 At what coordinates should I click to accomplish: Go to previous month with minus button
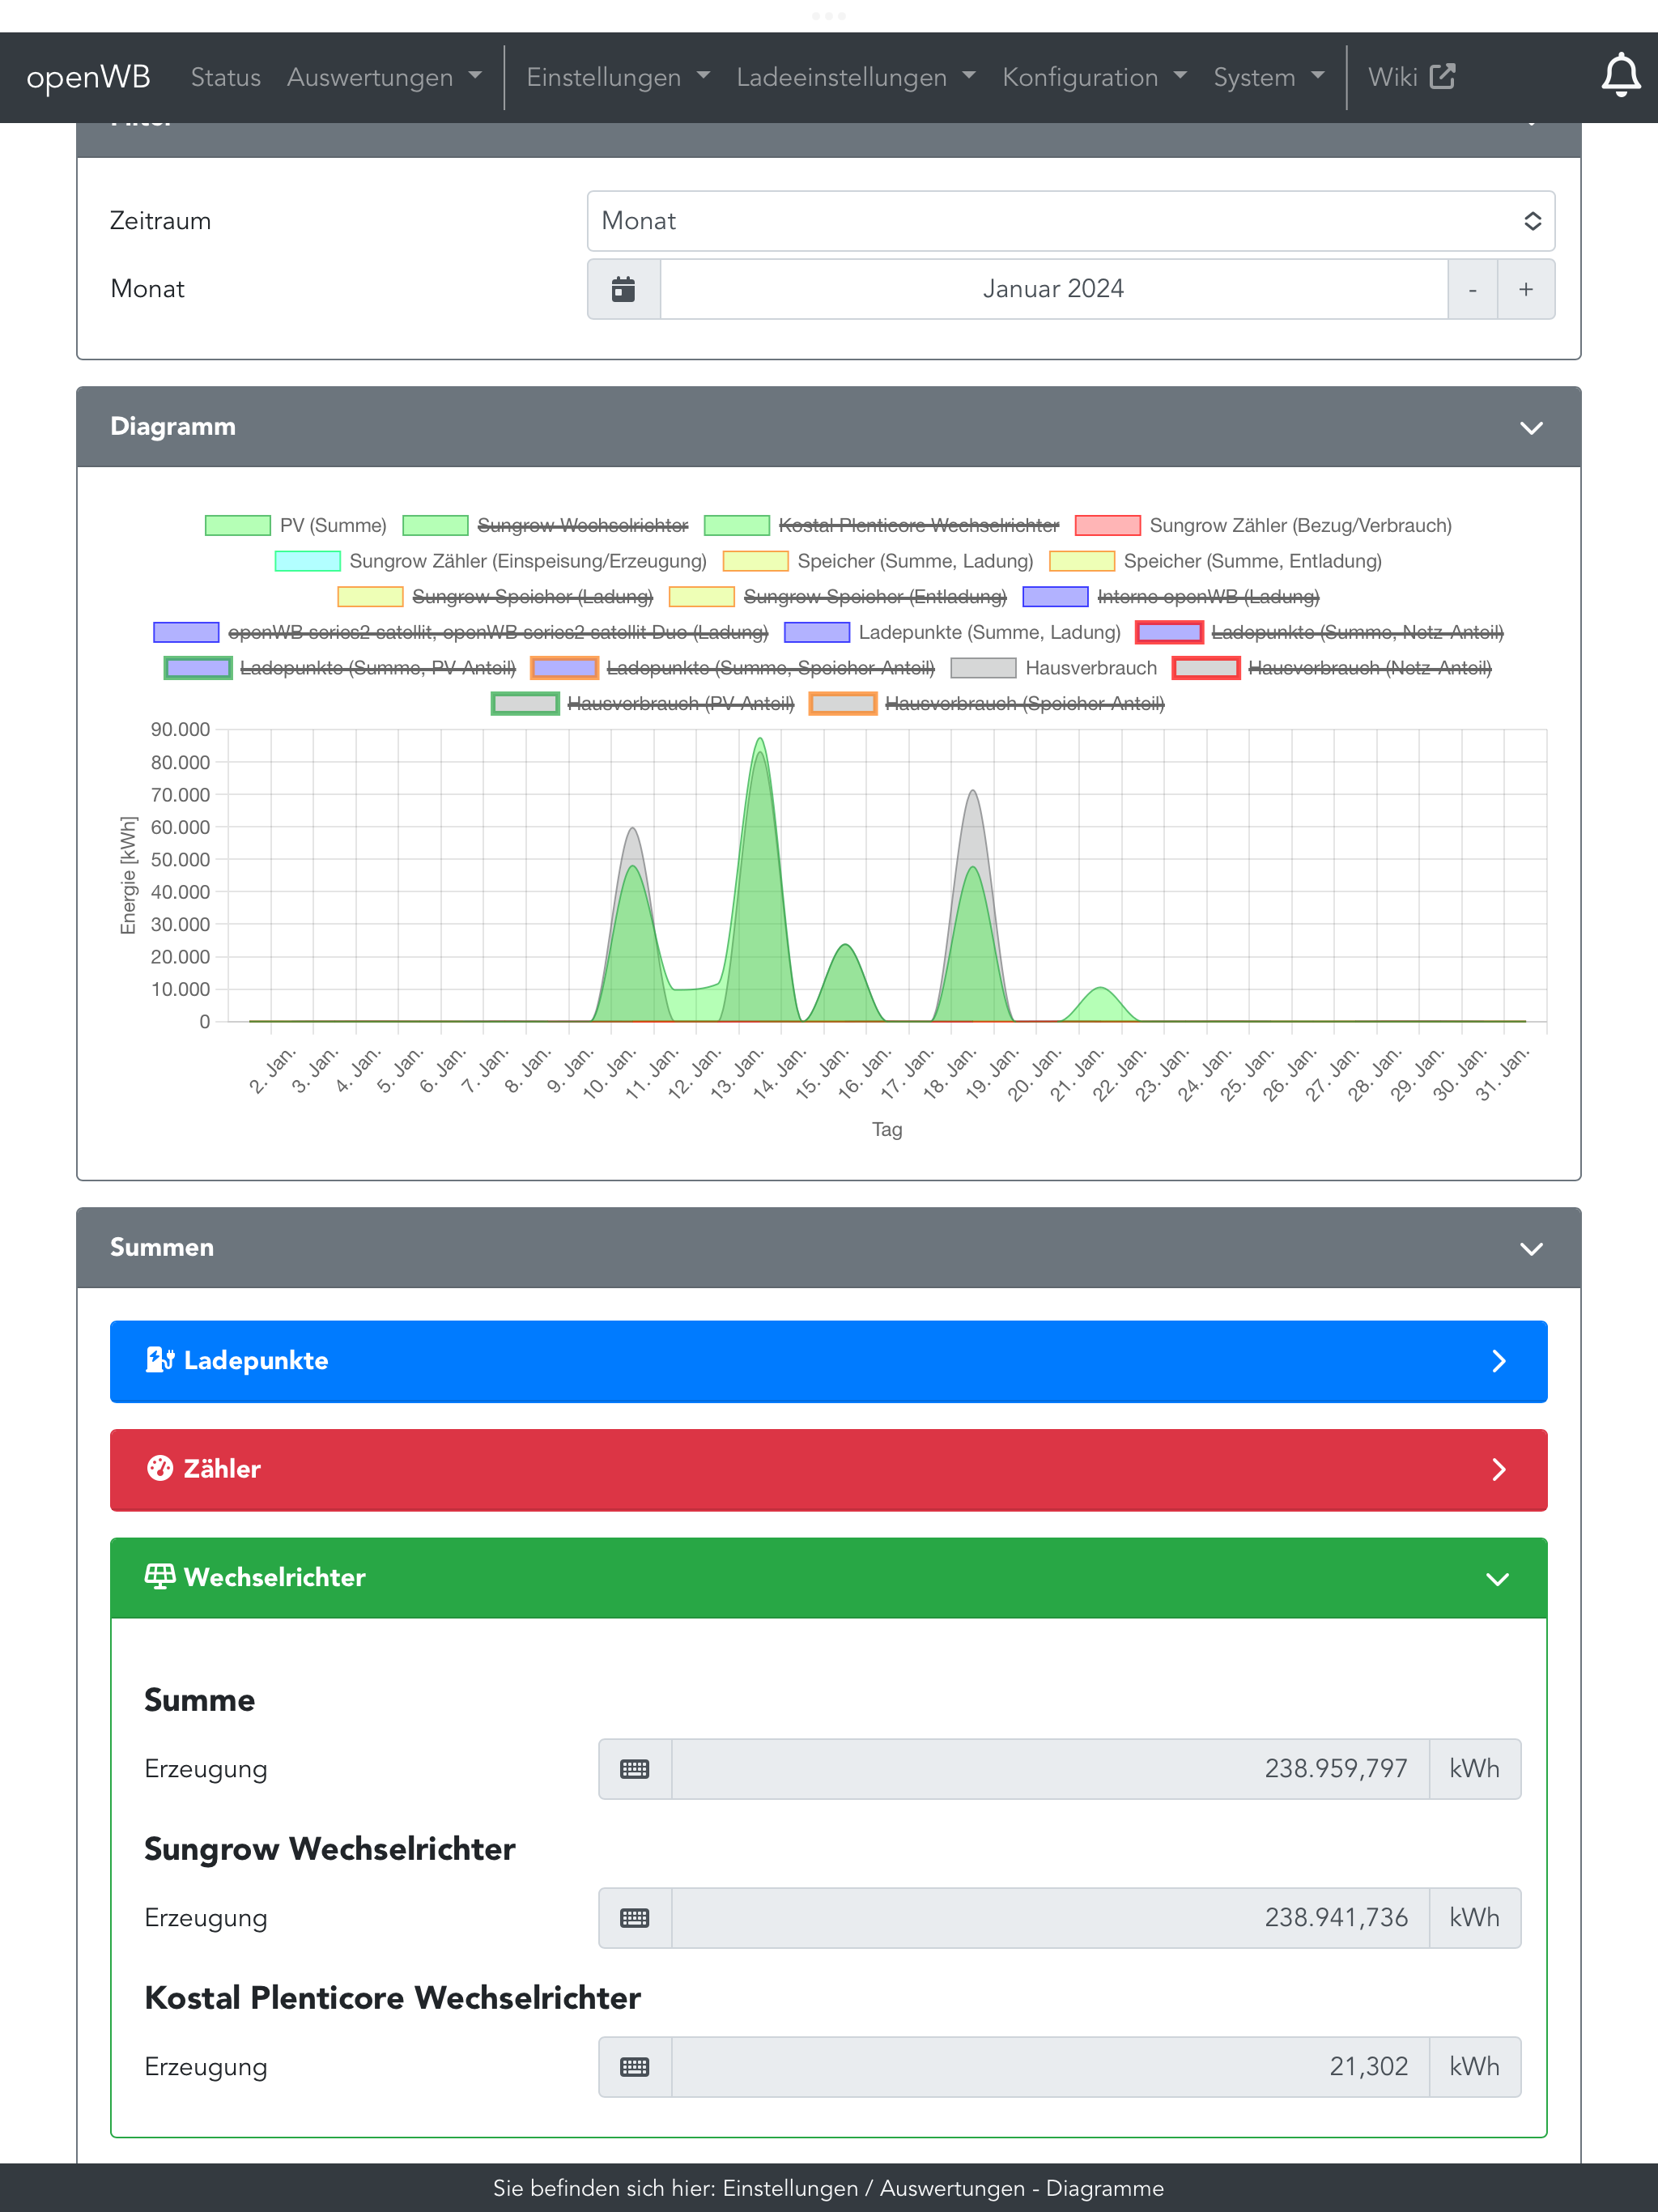pyautogui.click(x=1472, y=289)
